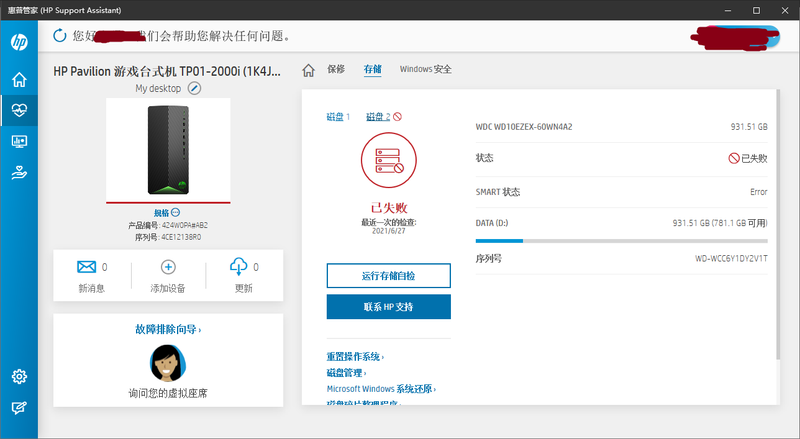Click the 添加设备 plus icon
The width and height of the screenshot is (800, 439).
click(x=168, y=267)
